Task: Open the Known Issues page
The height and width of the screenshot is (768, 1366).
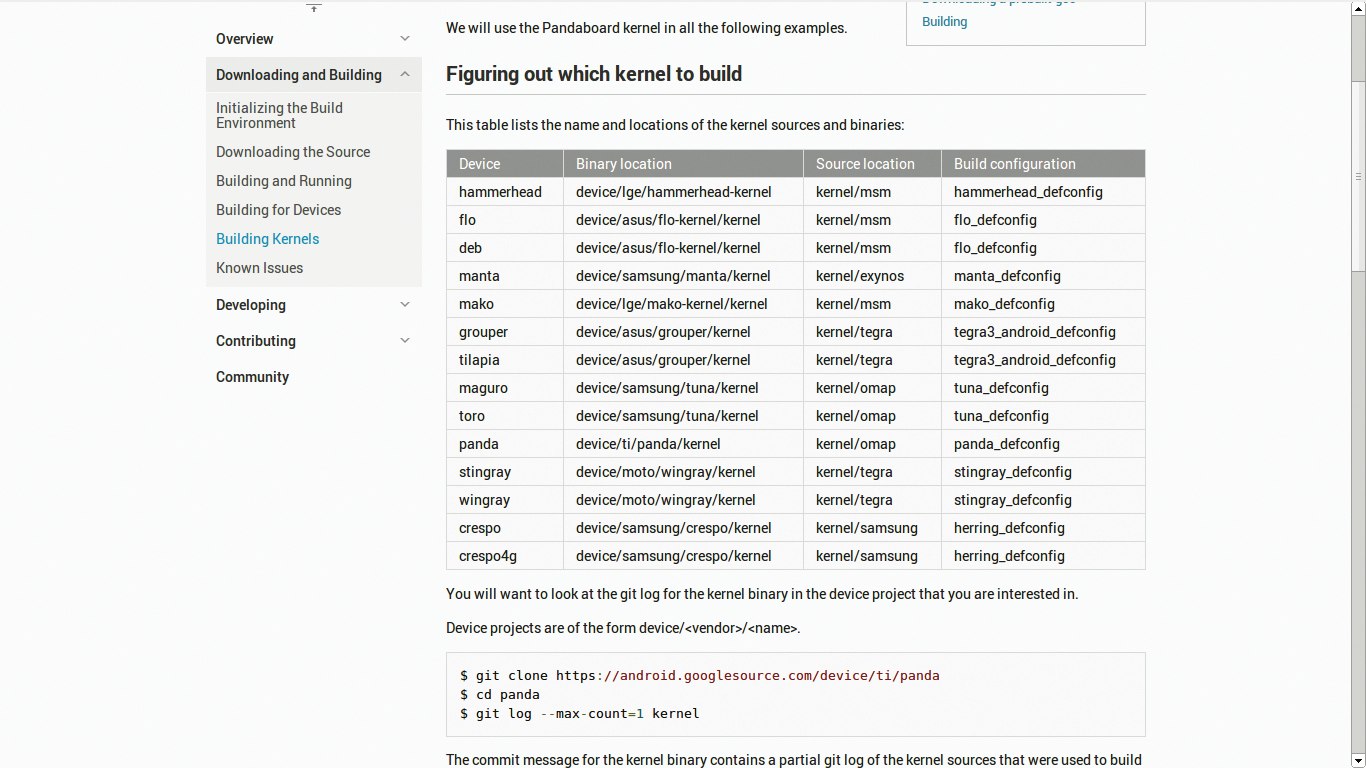Action: [259, 268]
